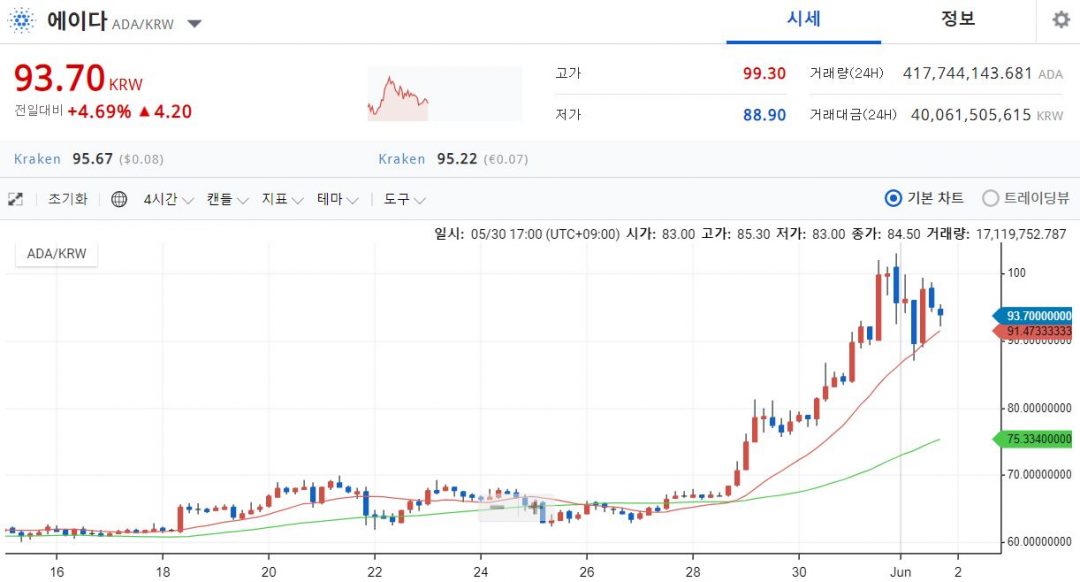Click the globe timezone icon in the chart toolbar
1080x582 pixels.
click(x=119, y=199)
